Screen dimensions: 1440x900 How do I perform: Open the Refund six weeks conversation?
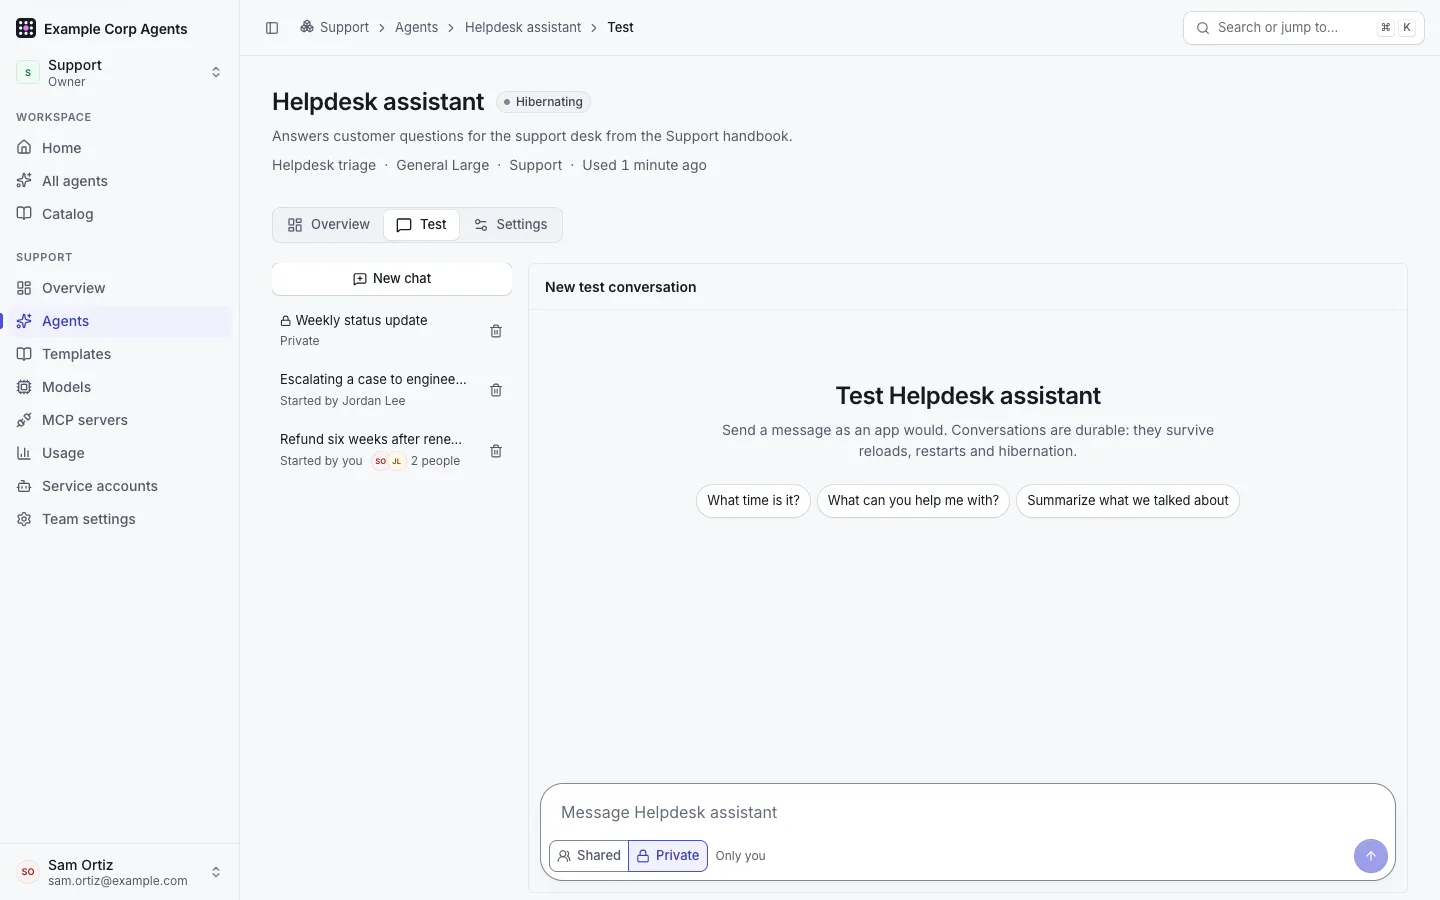tap(374, 450)
